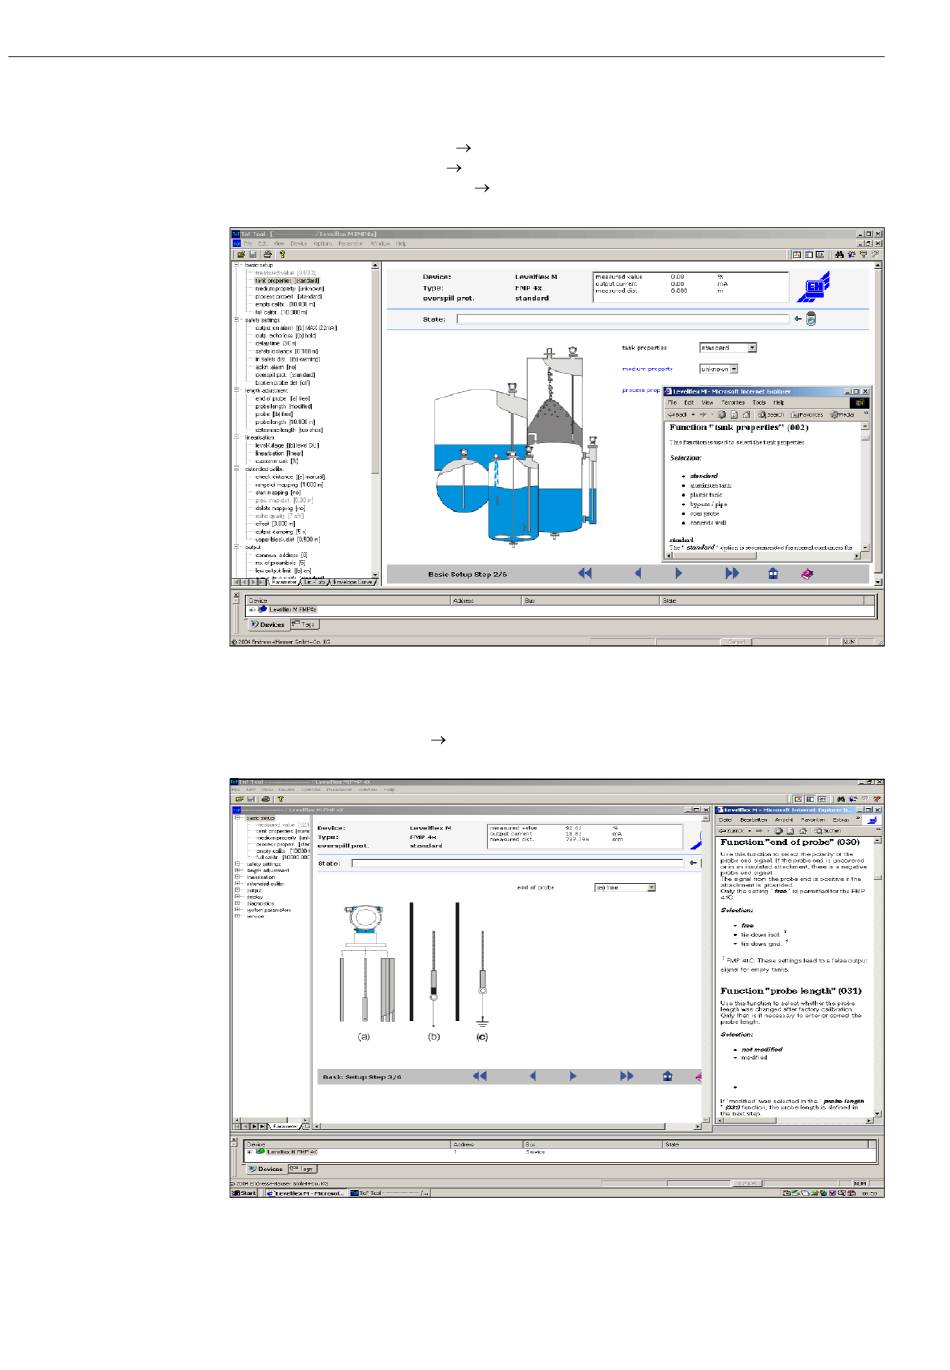
Task: Open the Tags tab in Step 2/6 bottom panel
Action: click(303, 624)
